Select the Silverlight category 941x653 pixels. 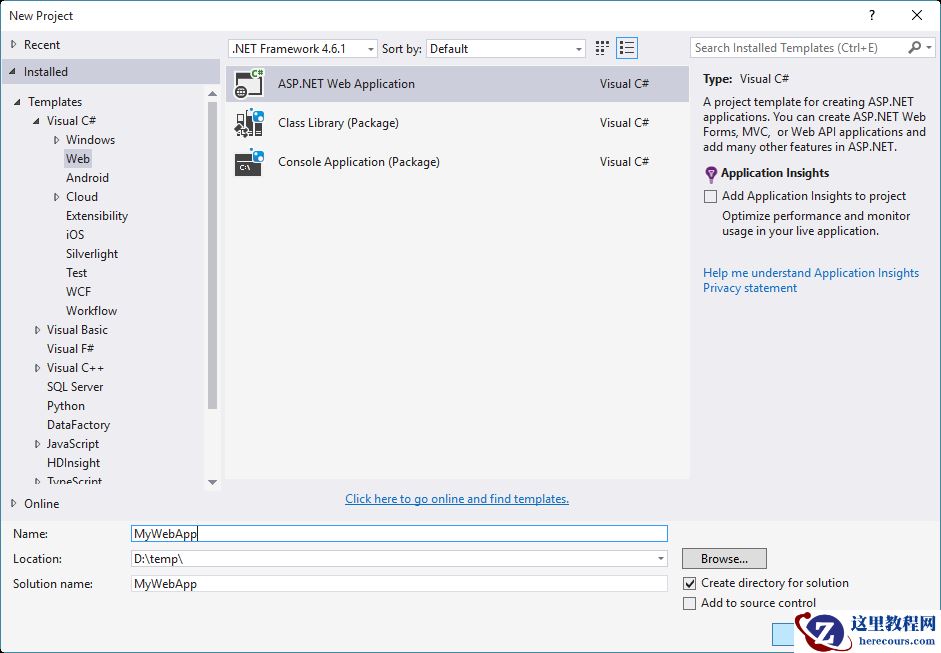(92, 254)
